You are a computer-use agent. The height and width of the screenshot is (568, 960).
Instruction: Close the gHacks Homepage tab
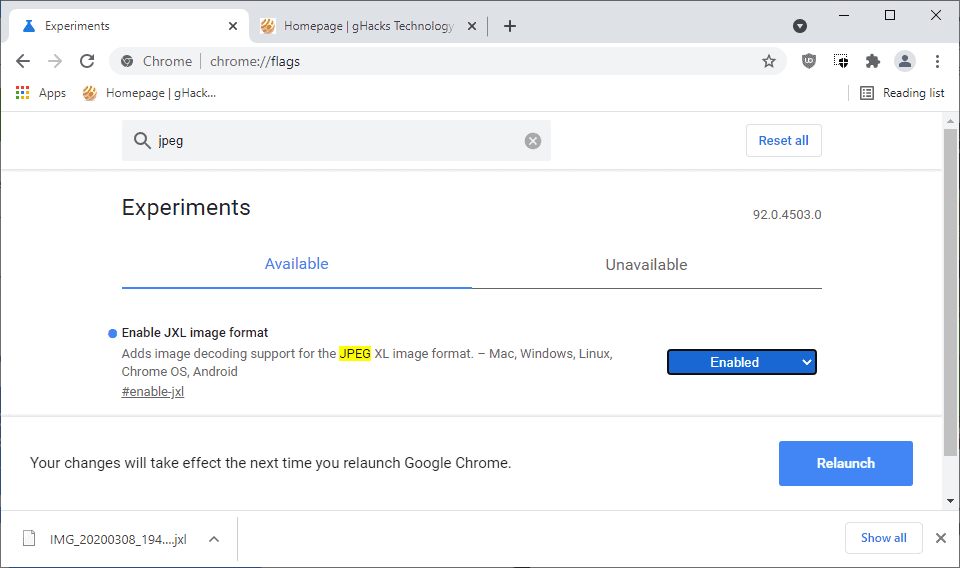(x=471, y=26)
